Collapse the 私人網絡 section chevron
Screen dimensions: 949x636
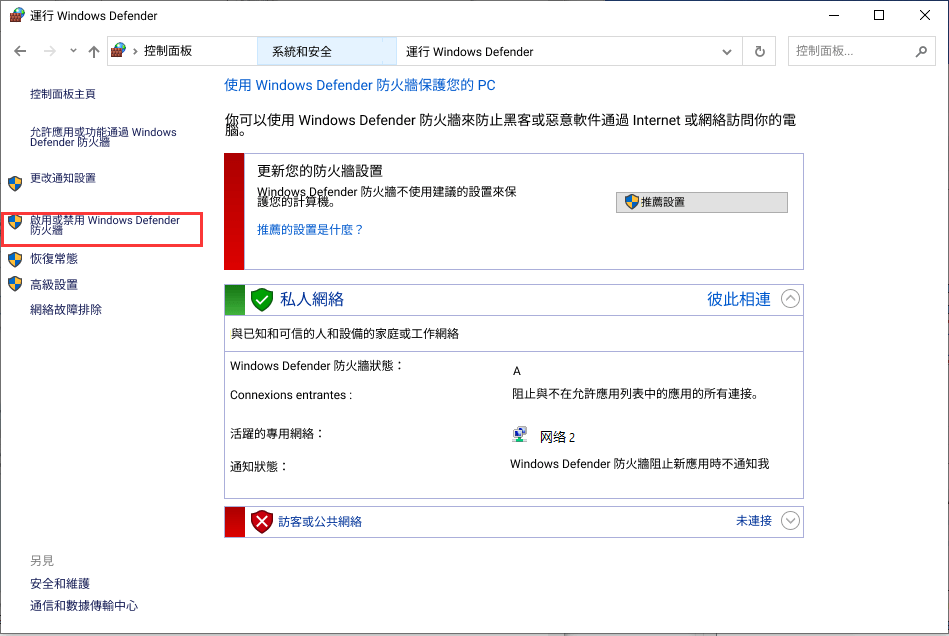point(790,298)
